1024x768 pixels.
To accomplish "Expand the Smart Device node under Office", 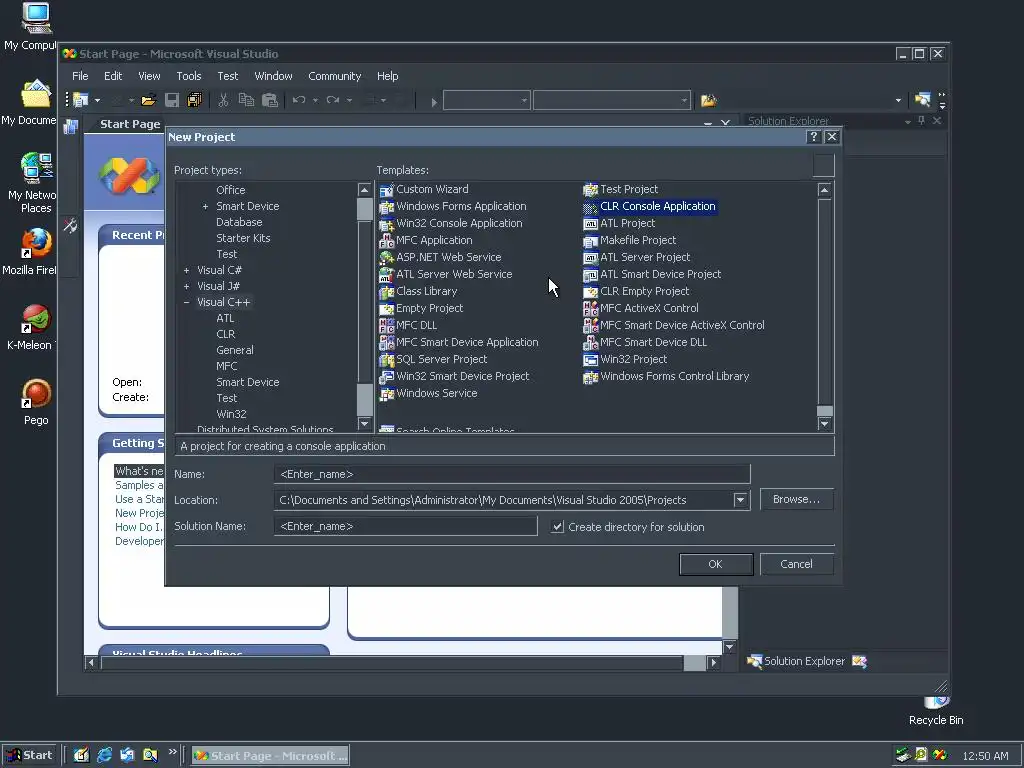I will click(205, 206).
